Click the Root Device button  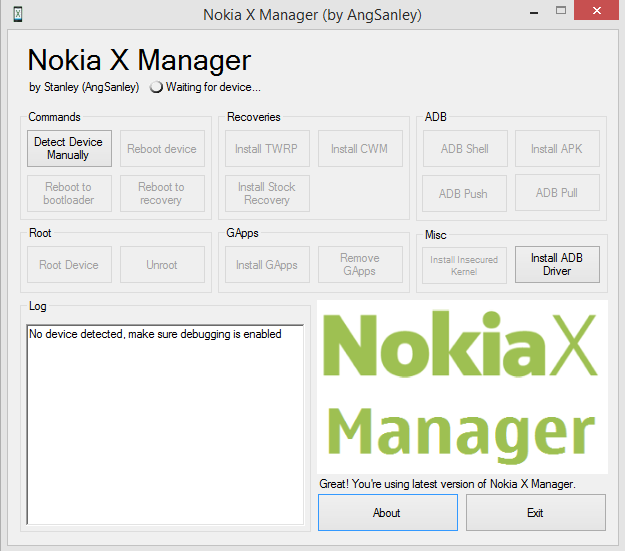(x=68, y=265)
